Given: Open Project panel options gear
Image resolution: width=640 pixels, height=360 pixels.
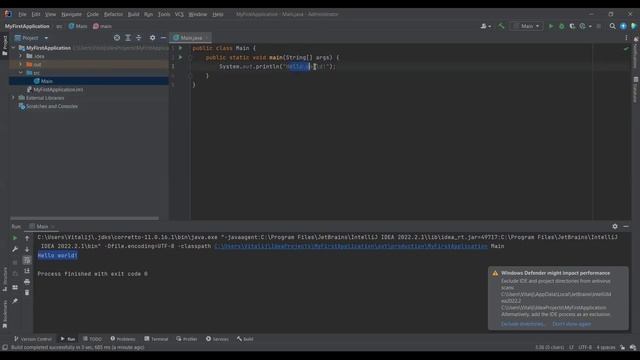Looking at the screenshot, I should [152, 38].
